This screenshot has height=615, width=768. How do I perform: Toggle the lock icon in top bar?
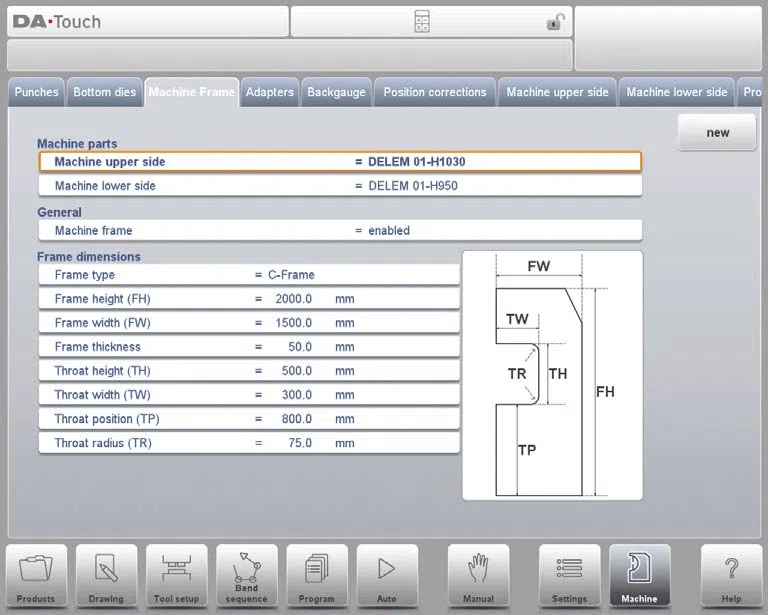555,22
